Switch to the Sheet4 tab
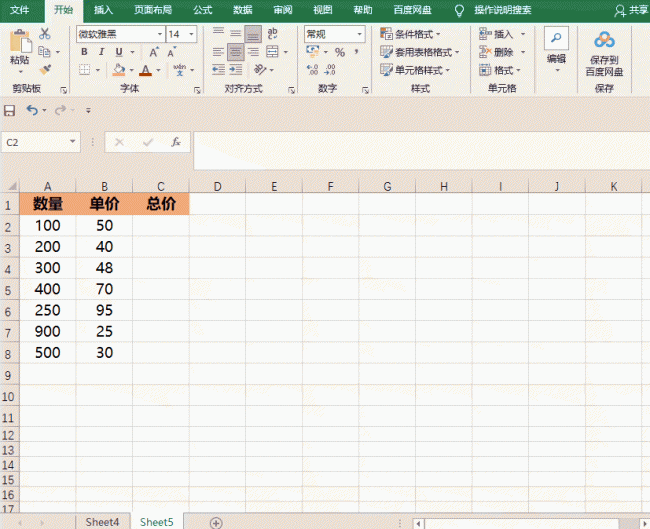This screenshot has width=650, height=529. [102, 522]
